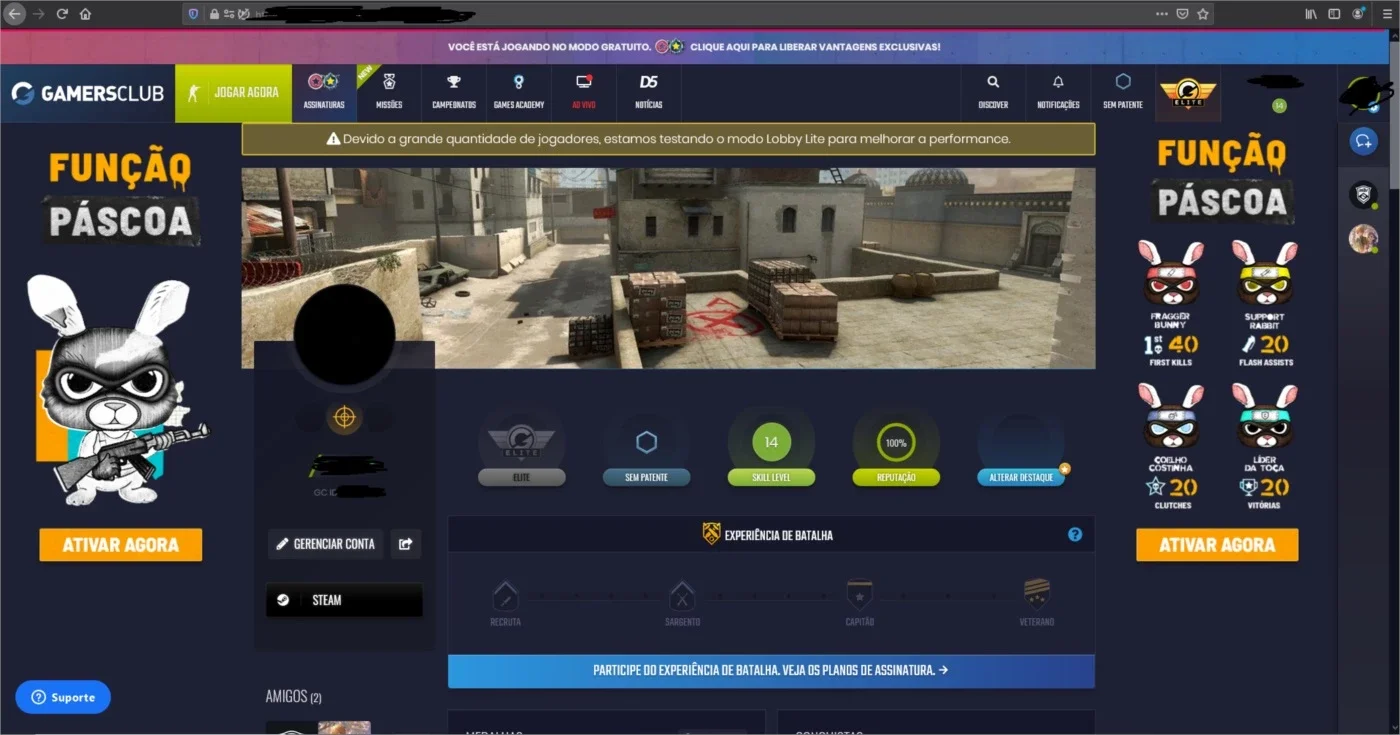Click the Alterar Destaque button
1400x735 pixels.
coord(1021,477)
